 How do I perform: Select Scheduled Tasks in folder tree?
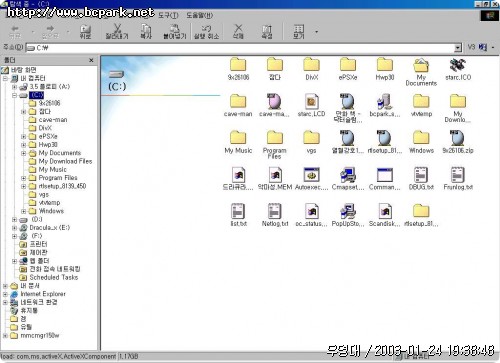tap(54, 277)
